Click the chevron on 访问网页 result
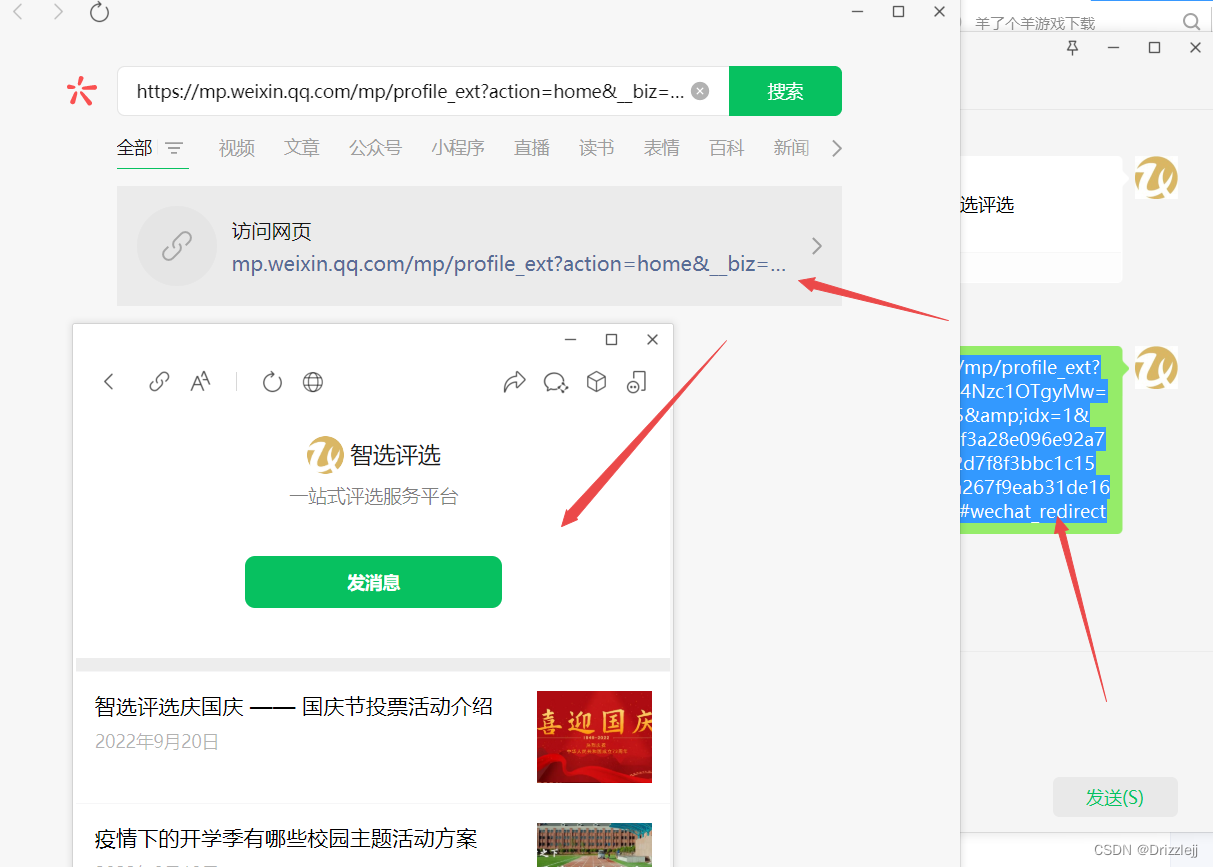The image size is (1213, 867). 817,246
